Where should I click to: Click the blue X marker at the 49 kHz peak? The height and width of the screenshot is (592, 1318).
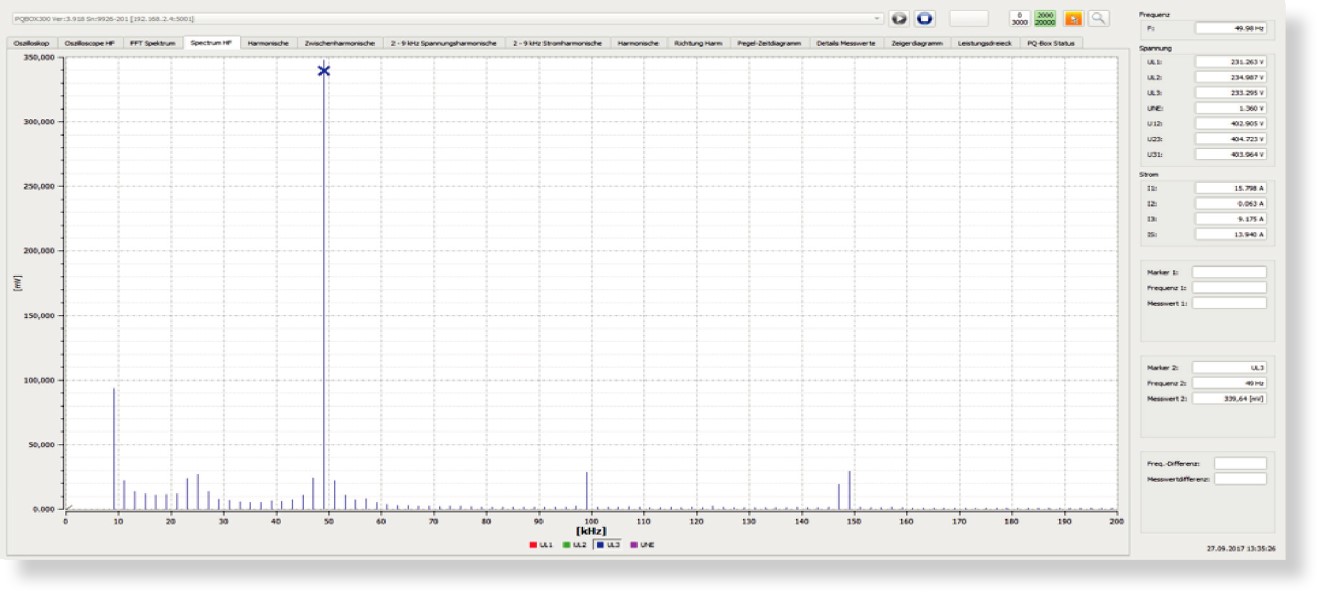(323, 70)
